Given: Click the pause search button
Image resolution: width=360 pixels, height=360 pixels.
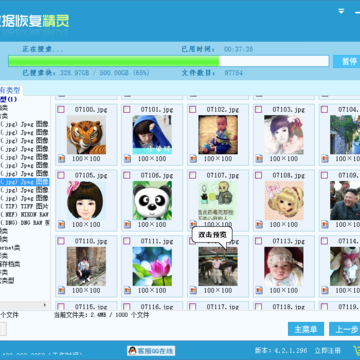Looking at the screenshot, I should coord(347,62).
